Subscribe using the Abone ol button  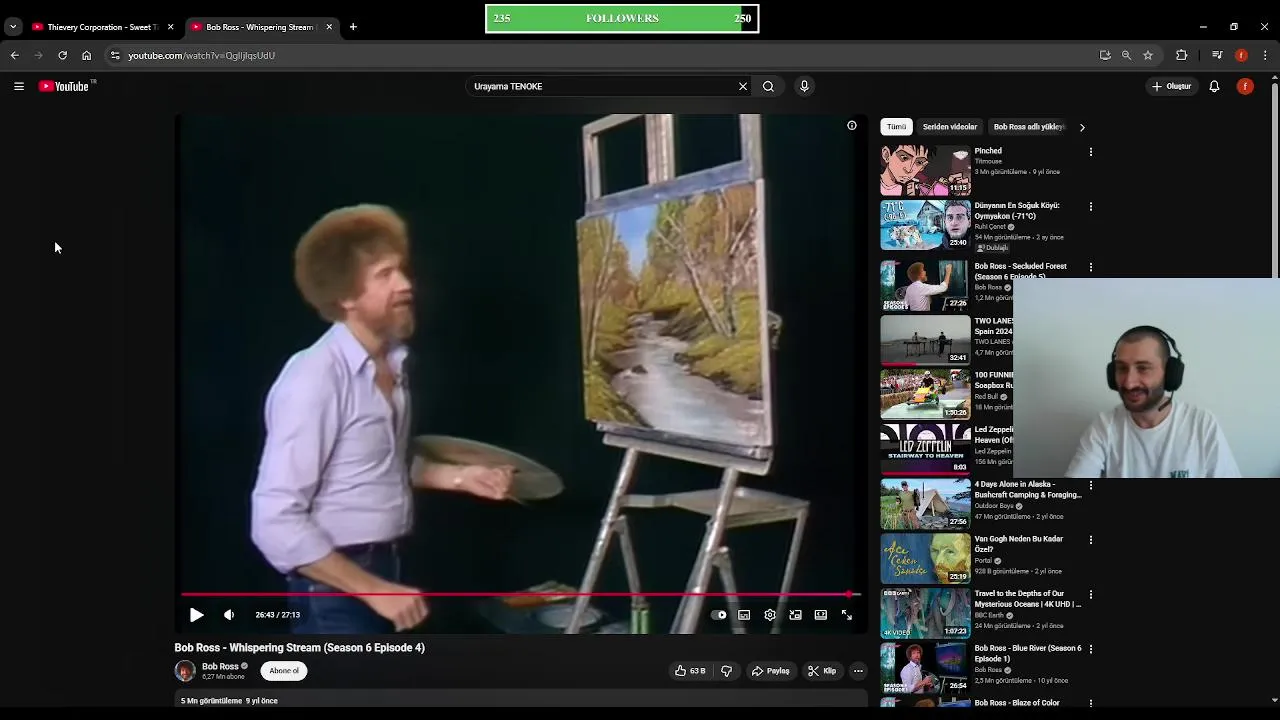[284, 671]
